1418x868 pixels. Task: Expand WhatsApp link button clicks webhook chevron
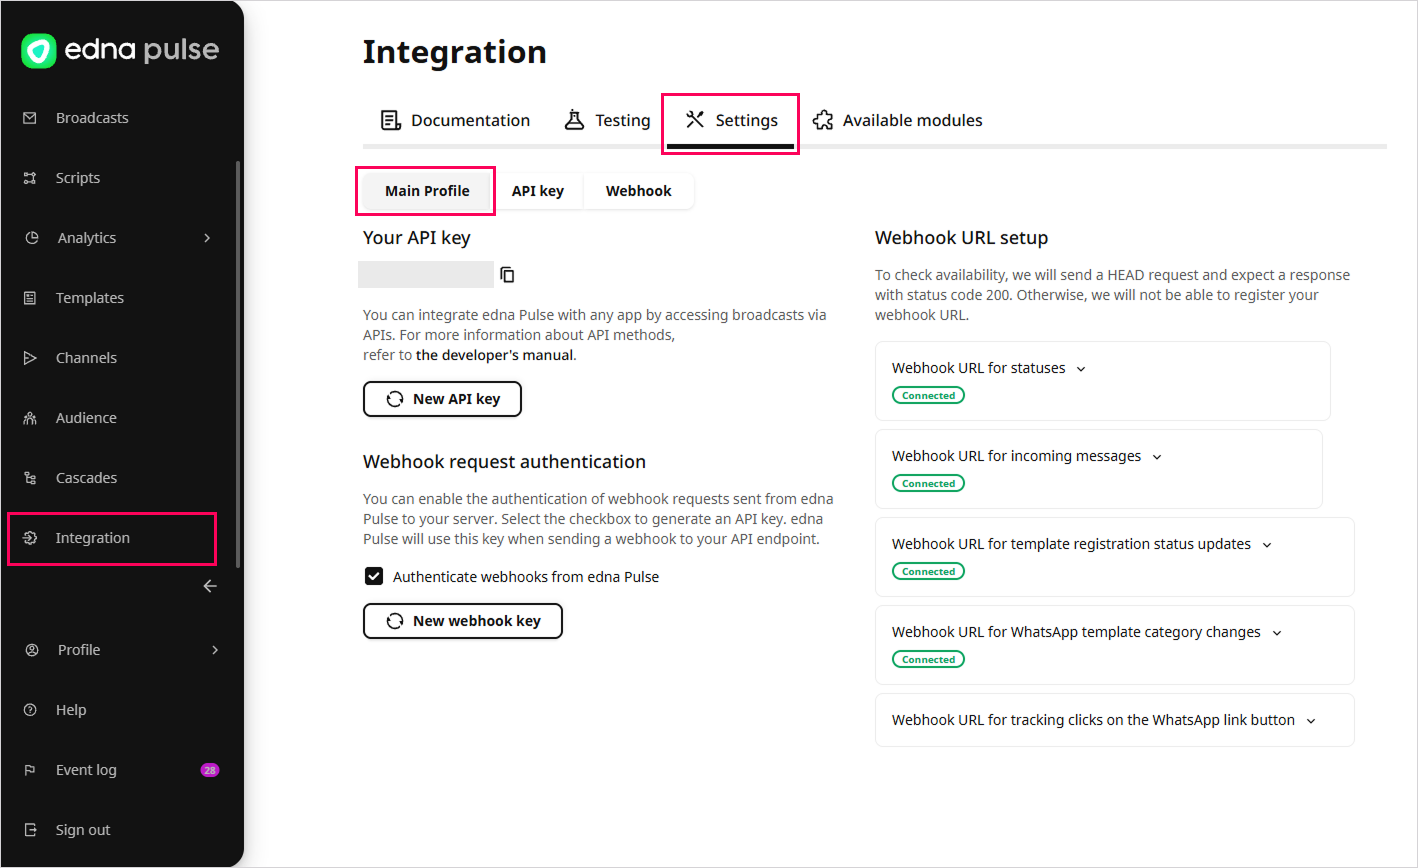pos(1311,721)
